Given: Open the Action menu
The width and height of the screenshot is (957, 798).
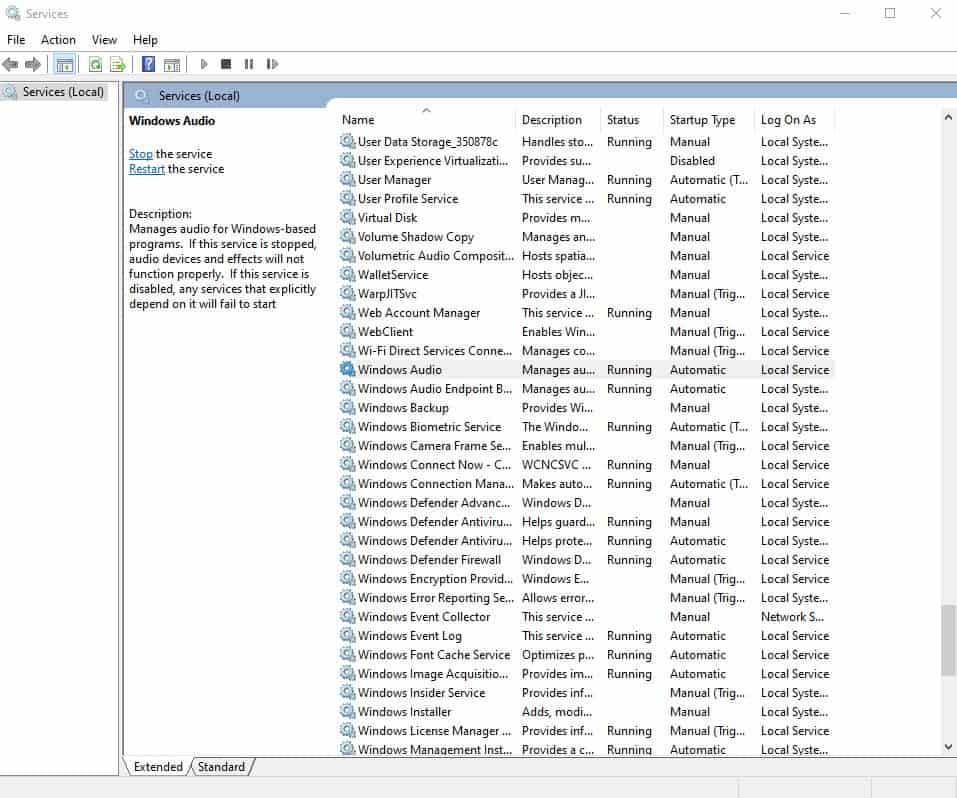Looking at the screenshot, I should point(58,40).
